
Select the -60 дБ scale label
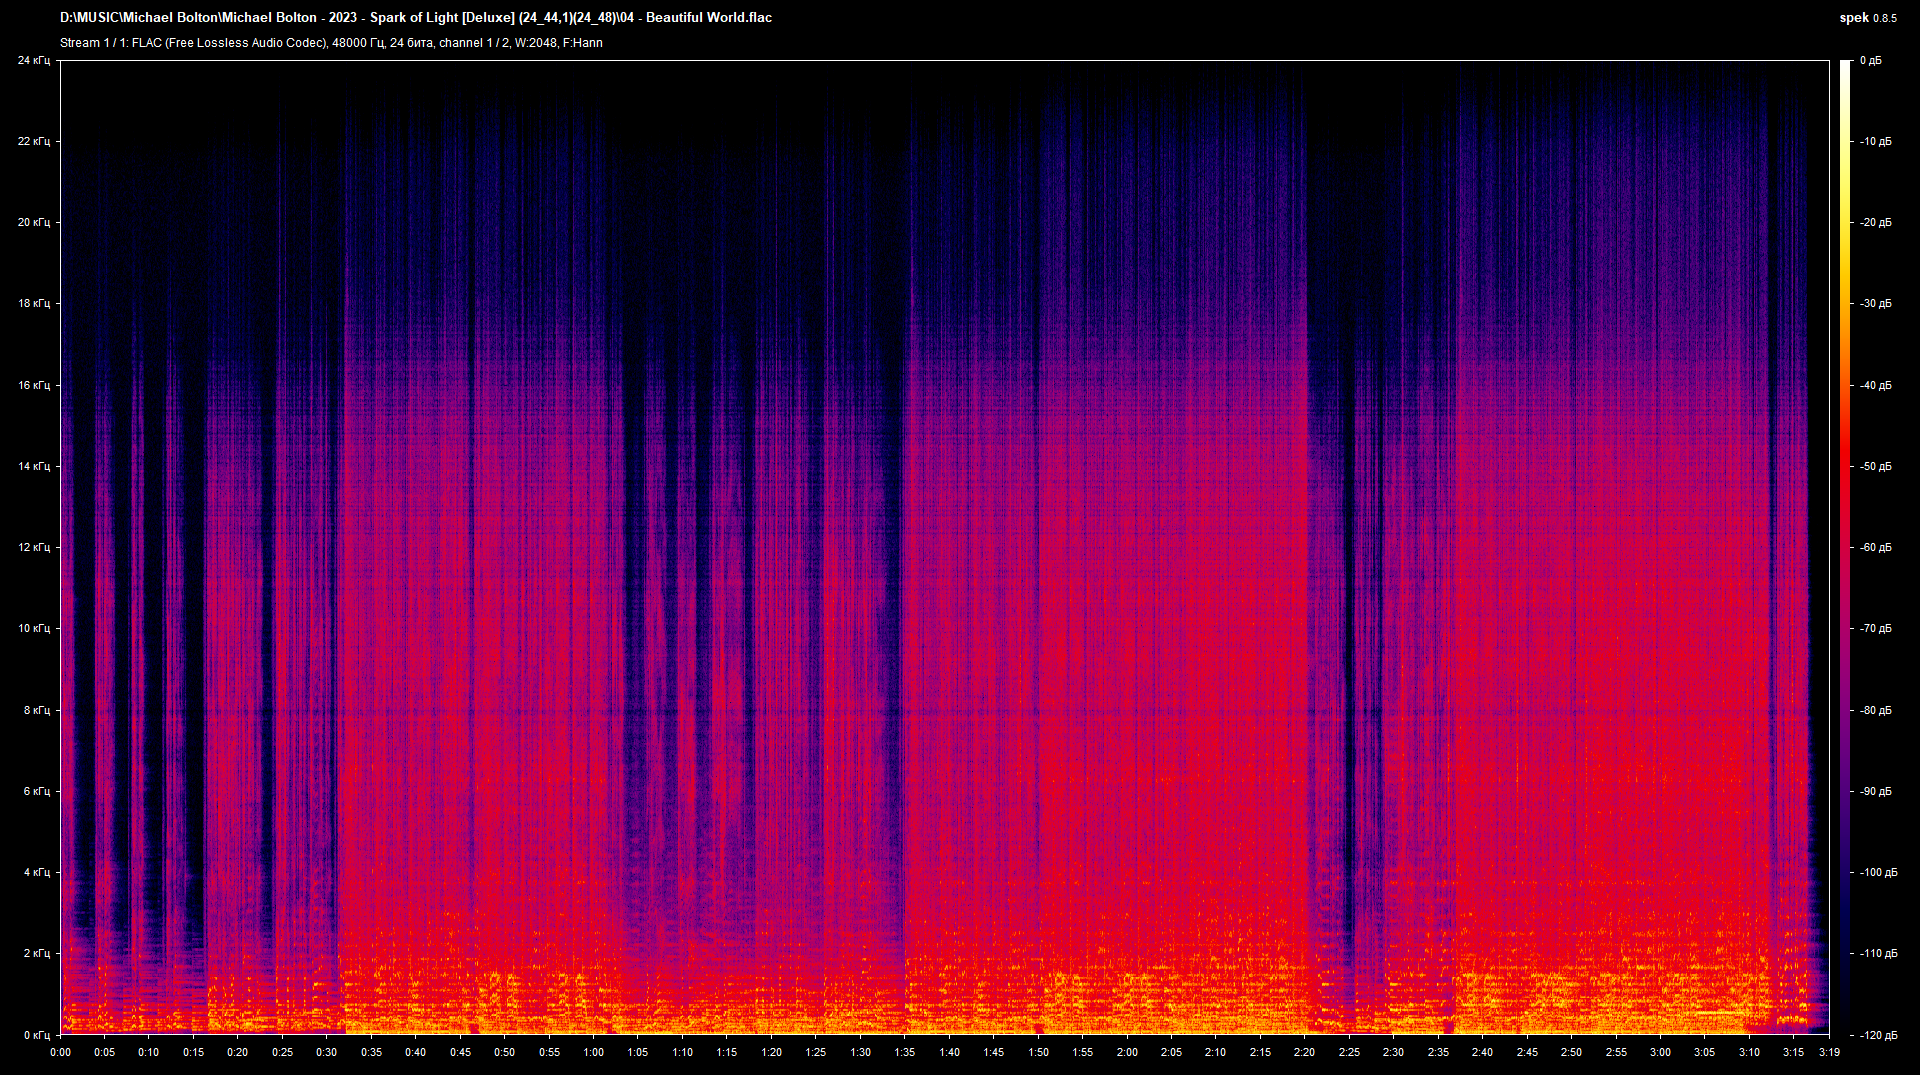[x=1876, y=548]
